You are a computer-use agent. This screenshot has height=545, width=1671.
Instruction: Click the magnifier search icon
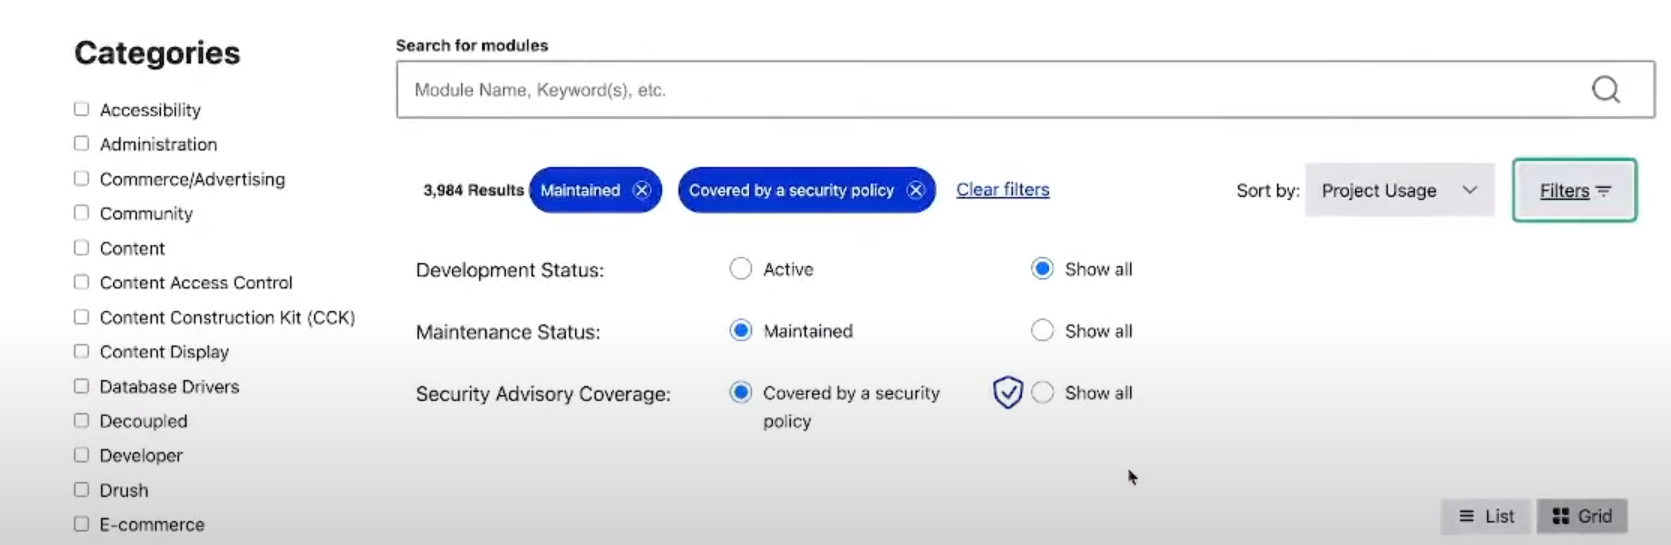point(1605,90)
